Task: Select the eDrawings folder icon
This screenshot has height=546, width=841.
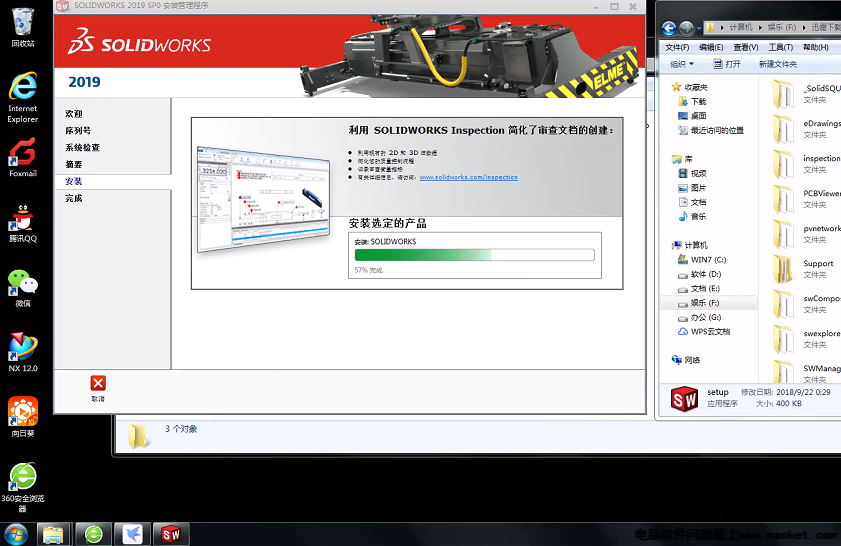Action: [x=784, y=129]
